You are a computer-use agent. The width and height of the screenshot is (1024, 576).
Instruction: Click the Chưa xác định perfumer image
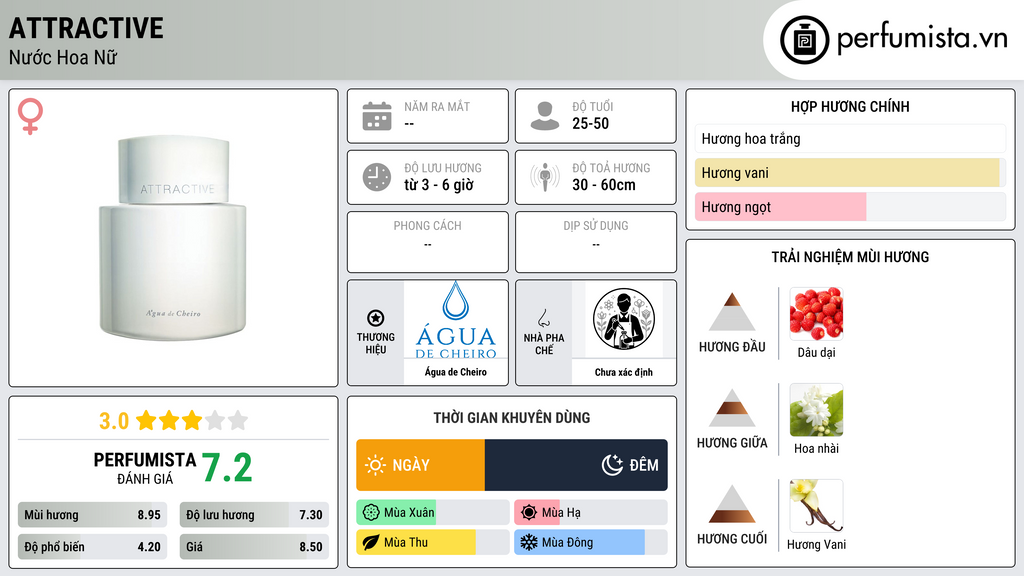tap(624, 319)
